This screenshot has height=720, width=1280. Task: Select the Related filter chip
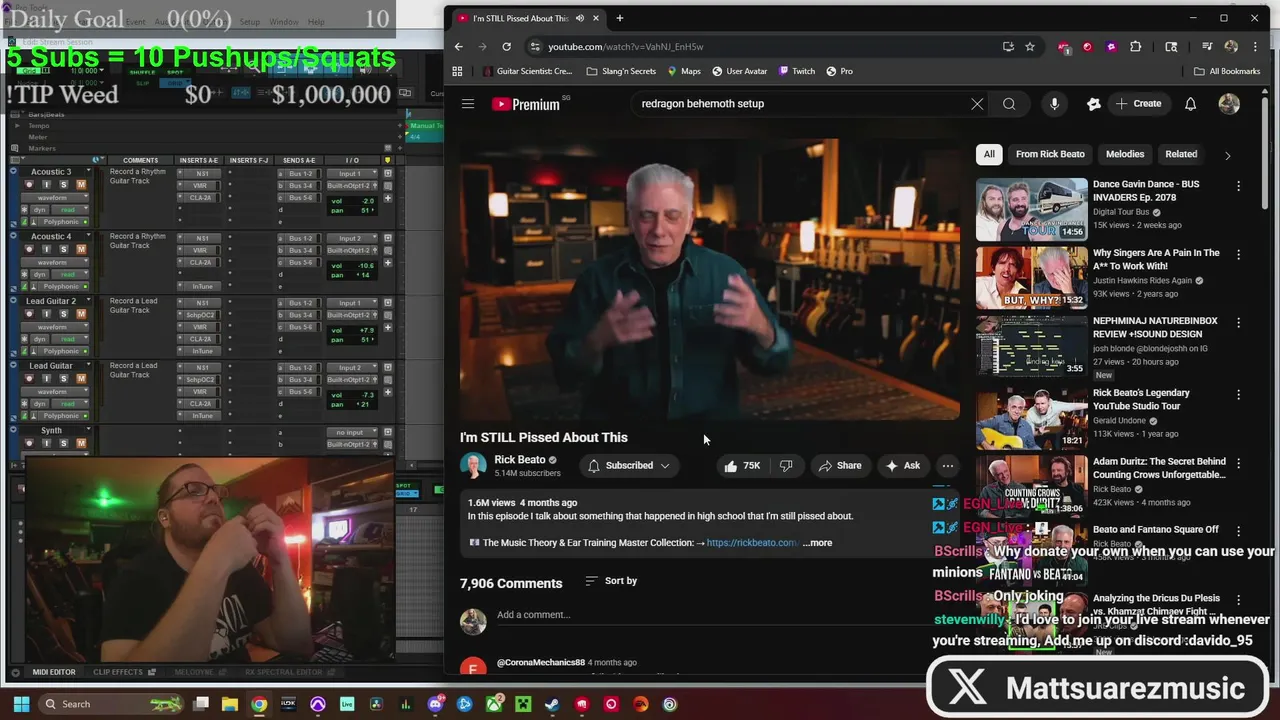tap(1181, 154)
